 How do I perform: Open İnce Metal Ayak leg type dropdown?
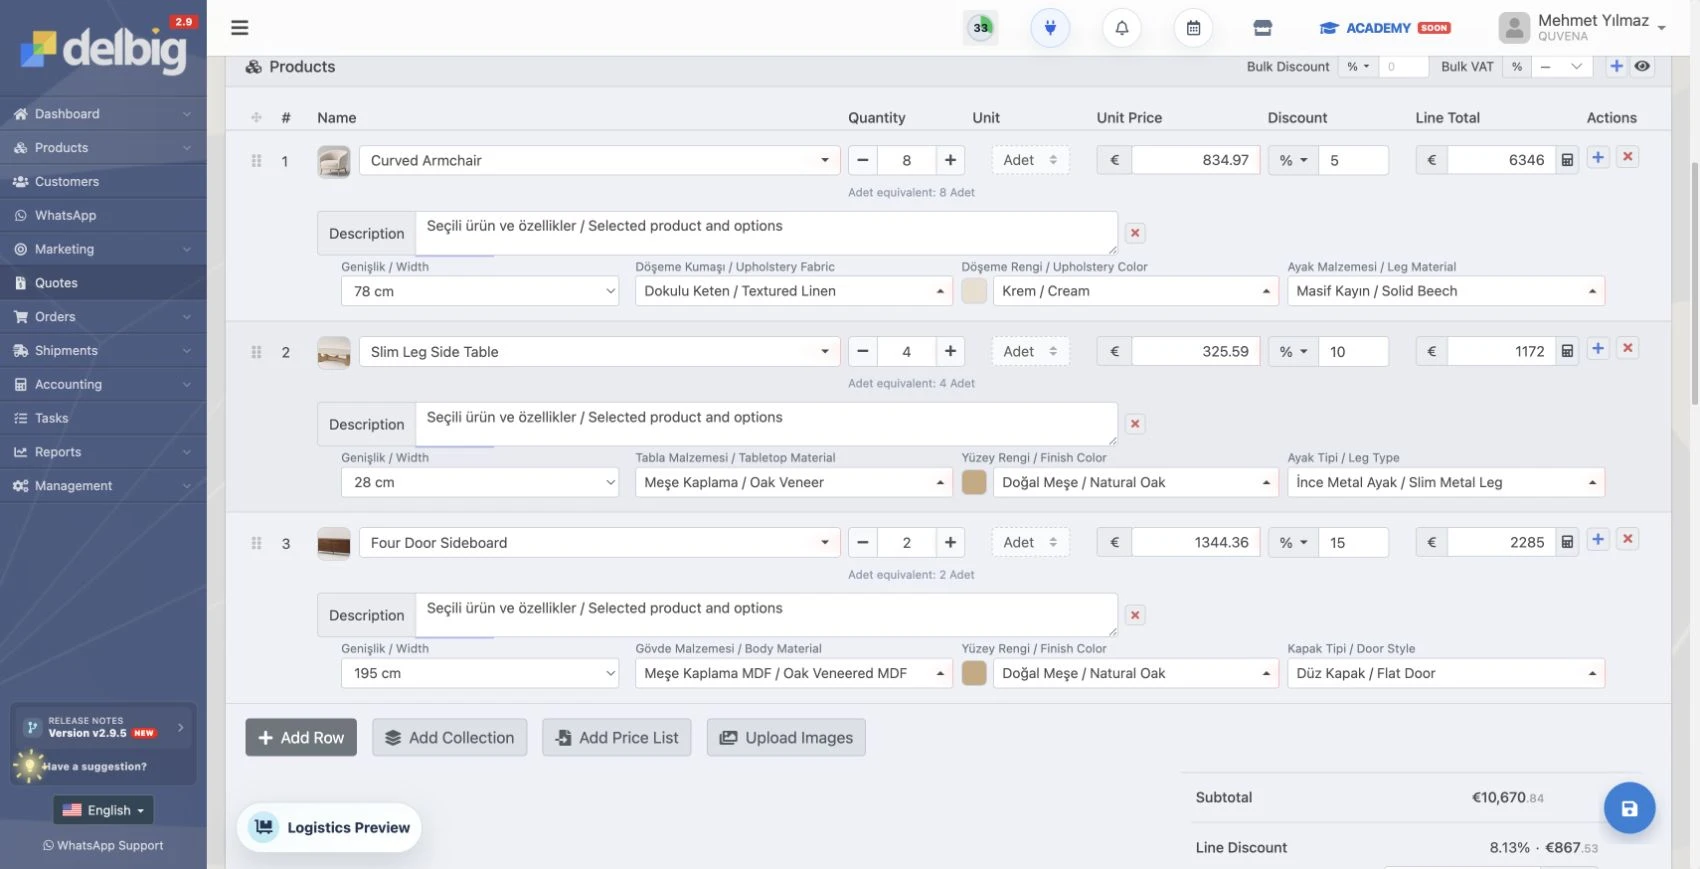tap(1445, 482)
